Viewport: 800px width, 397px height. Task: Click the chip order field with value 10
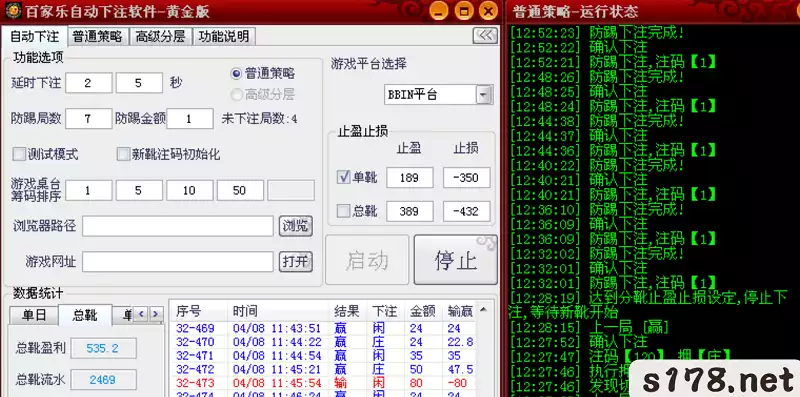pyautogui.click(x=190, y=190)
